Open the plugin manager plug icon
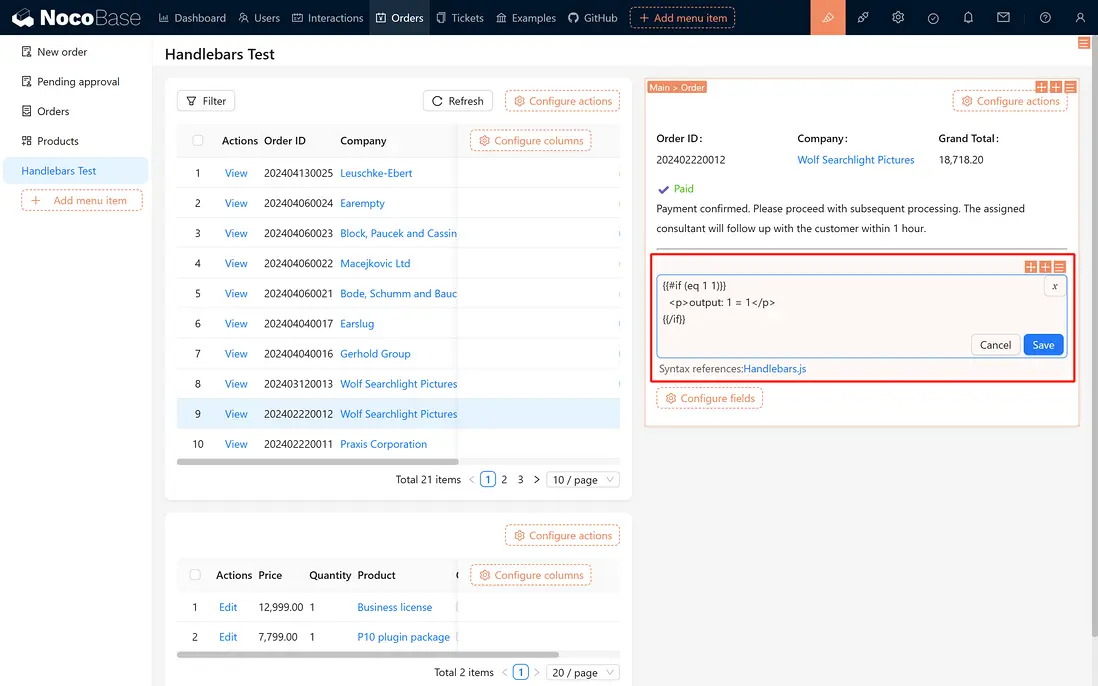1098x686 pixels. point(863,18)
